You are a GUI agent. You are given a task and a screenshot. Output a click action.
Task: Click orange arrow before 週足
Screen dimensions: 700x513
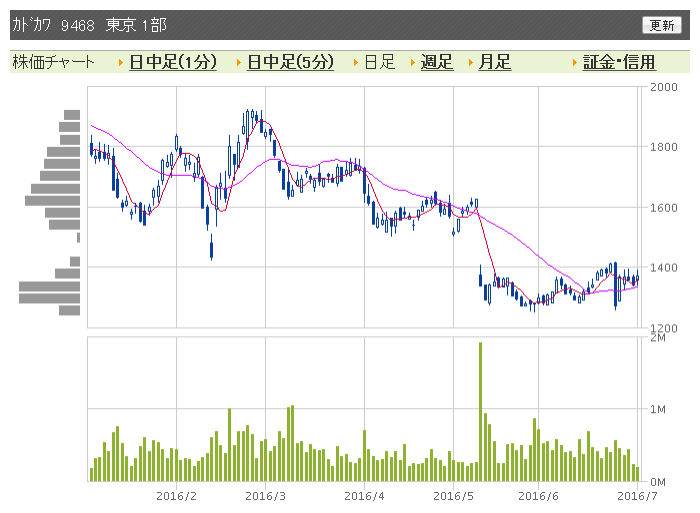[x=412, y=63]
